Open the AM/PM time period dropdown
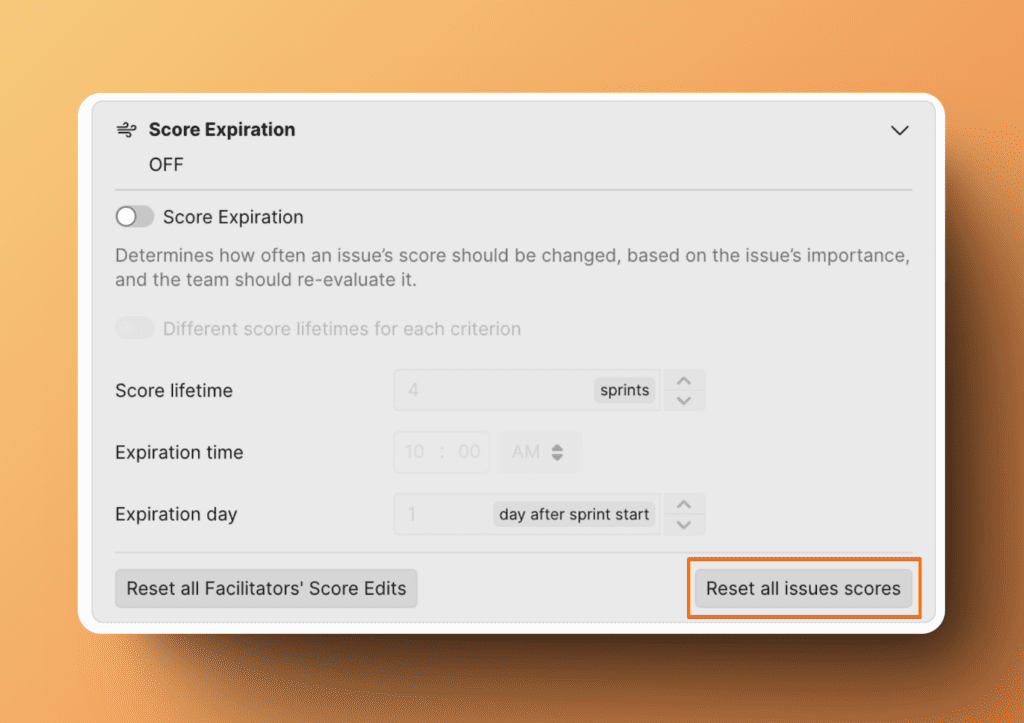Image resolution: width=1024 pixels, height=723 pixels. tap(538, 452)
